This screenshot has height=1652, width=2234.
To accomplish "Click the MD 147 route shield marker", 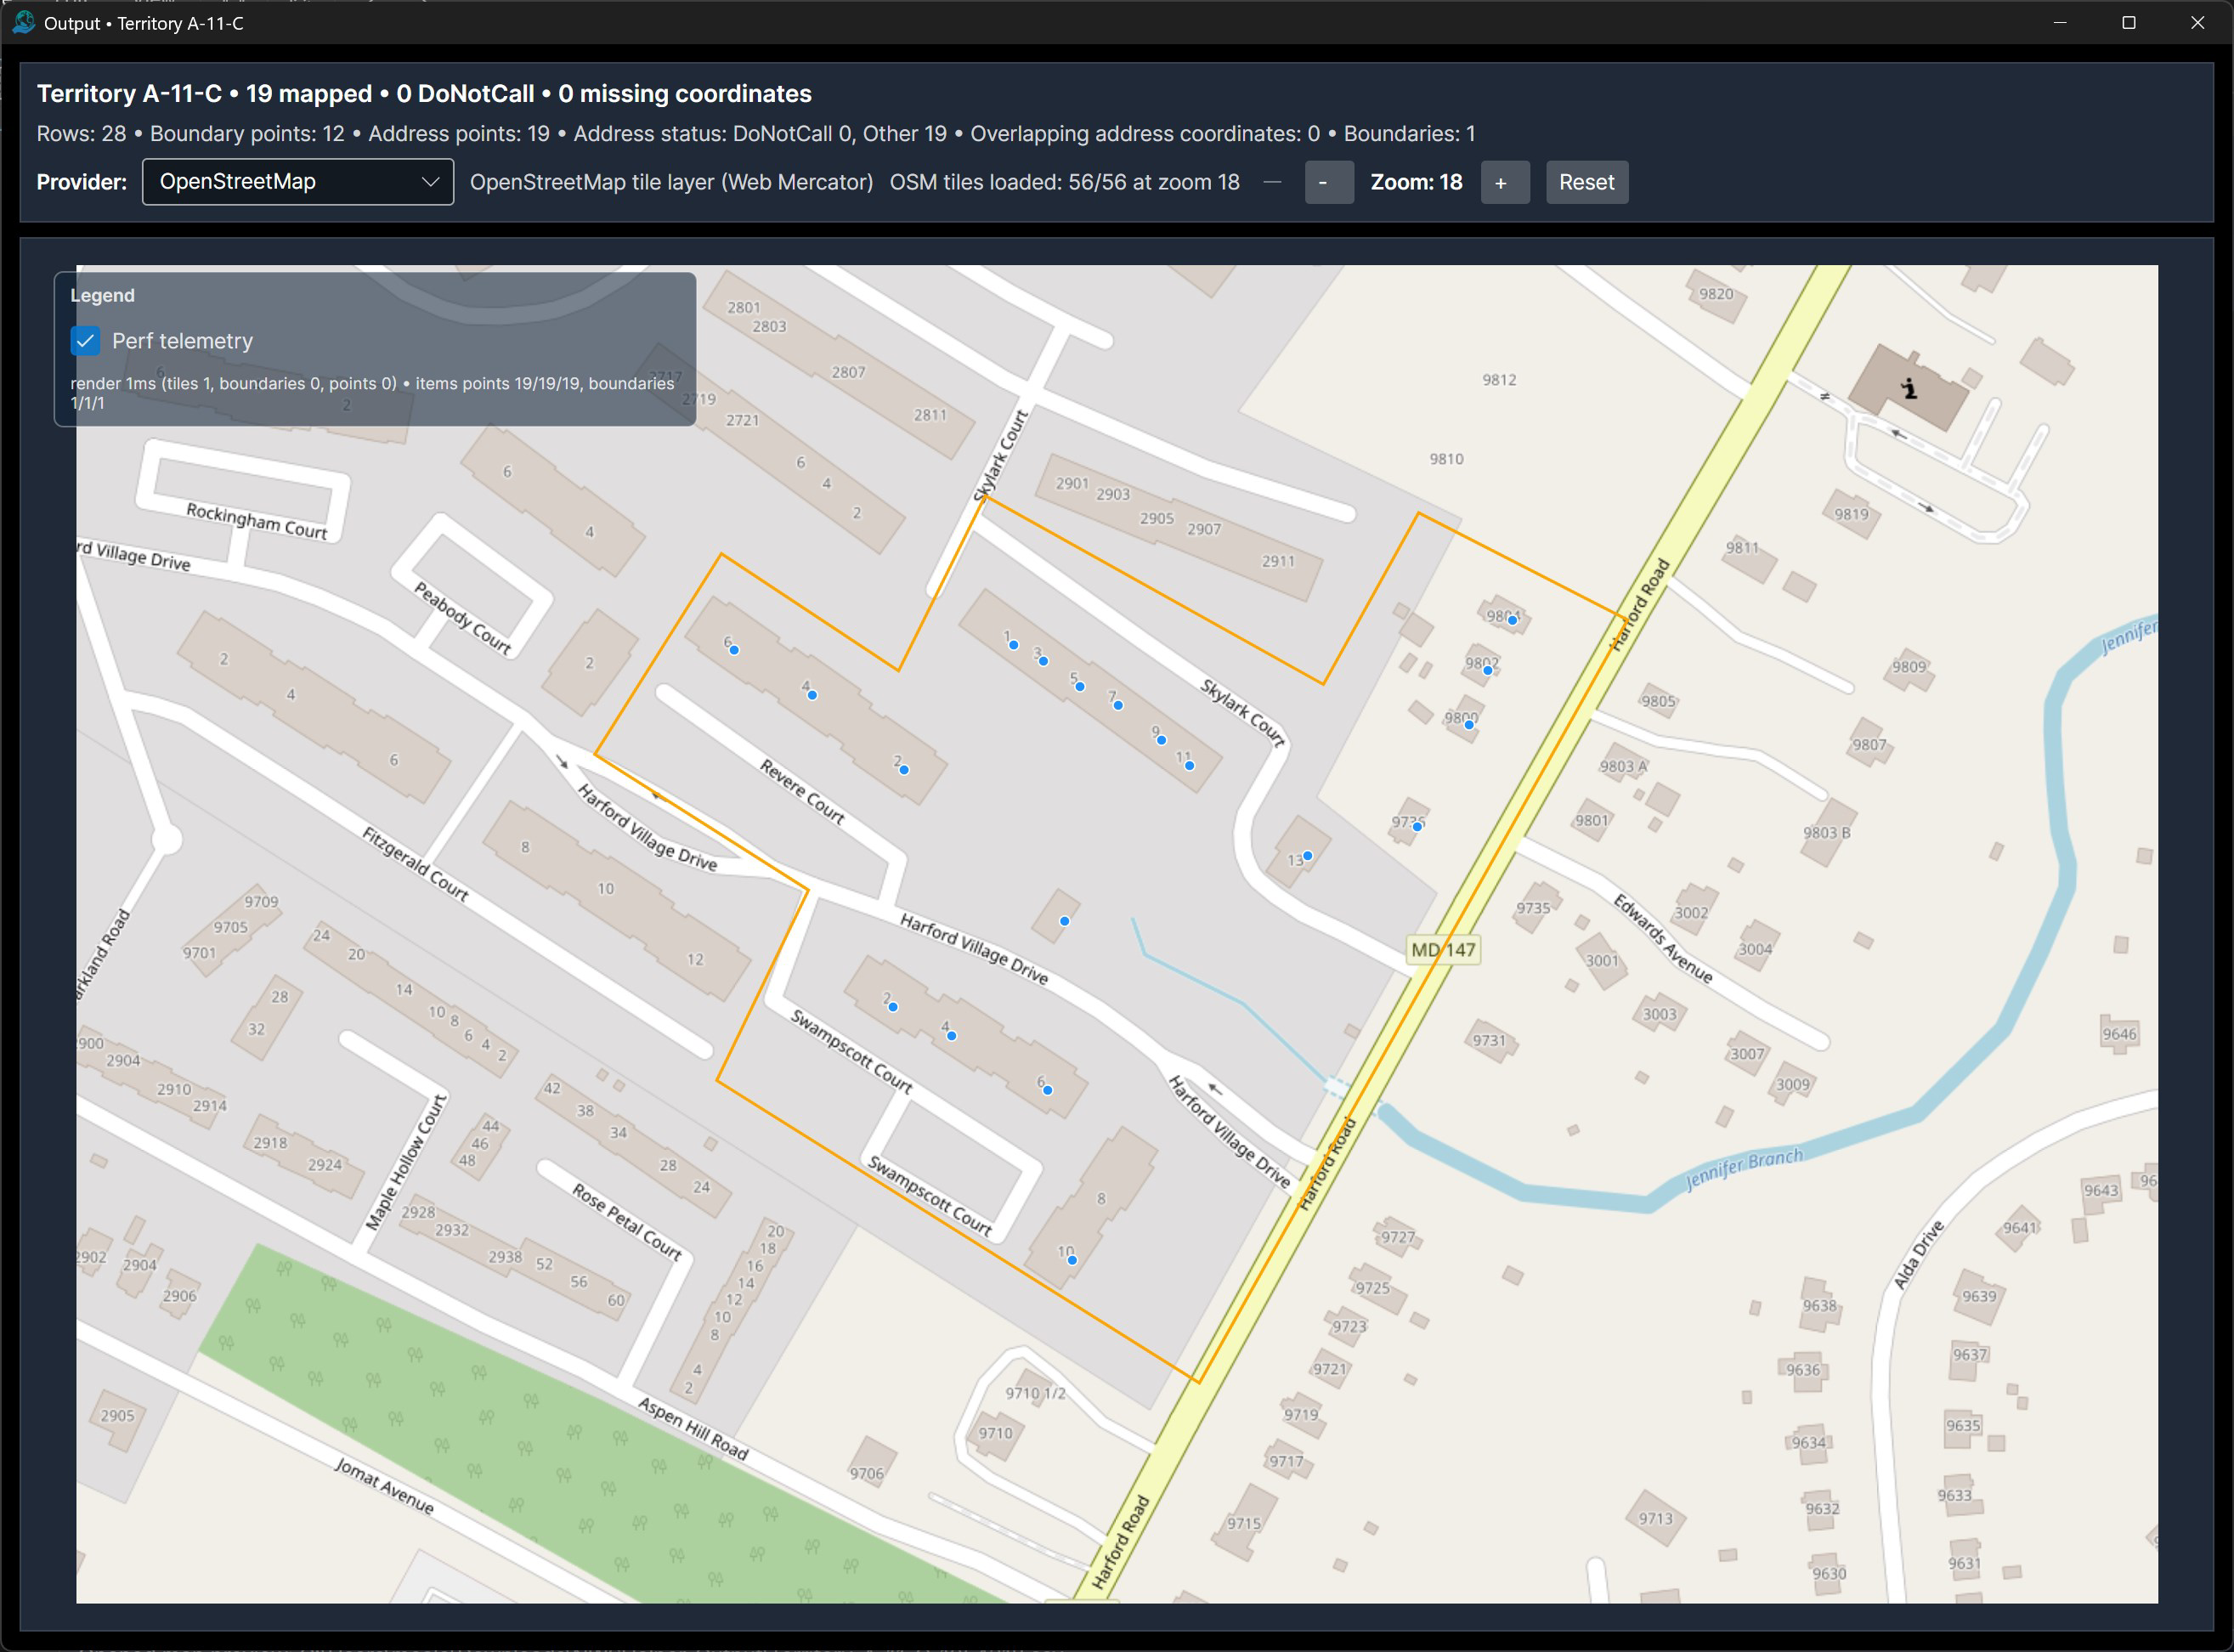I will tap(1442, 950).
